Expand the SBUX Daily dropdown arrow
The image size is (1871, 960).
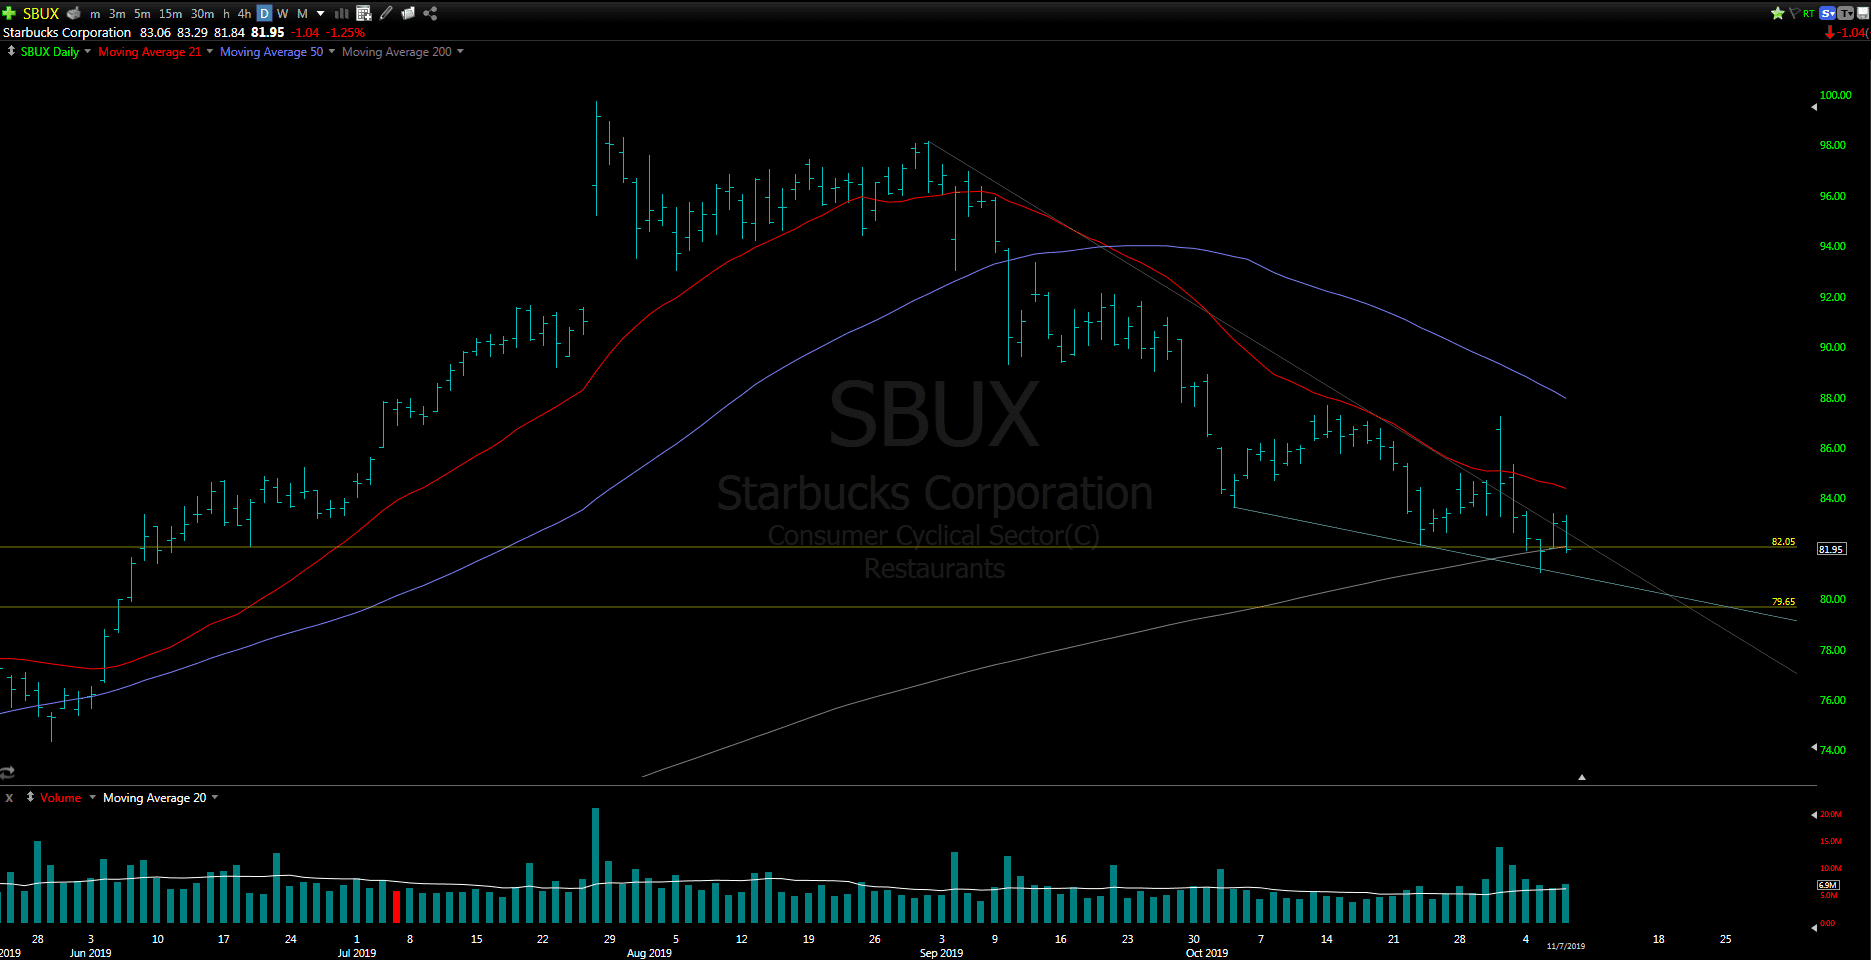87,51
